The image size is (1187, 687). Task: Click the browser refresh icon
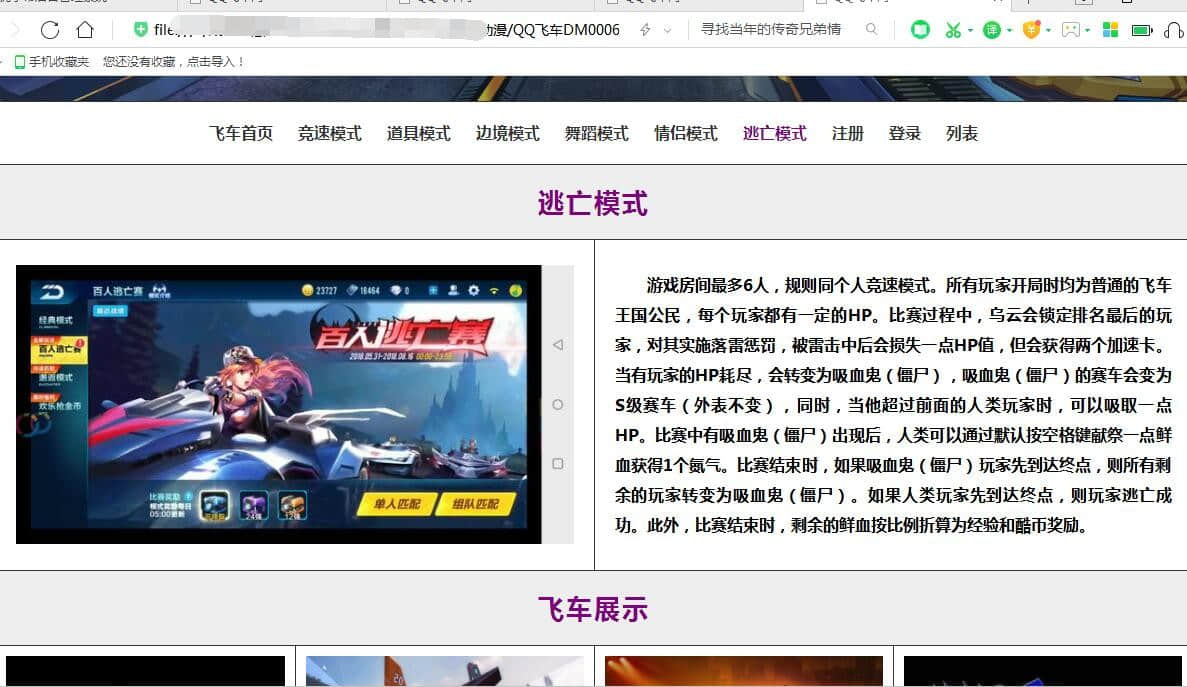[x=49, y=30]
